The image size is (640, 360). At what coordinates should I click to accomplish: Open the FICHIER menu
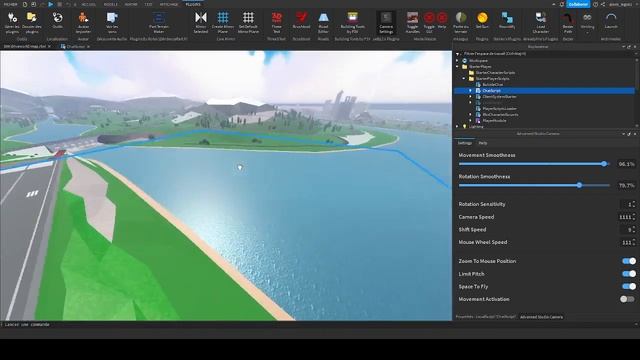pos(10,4)
